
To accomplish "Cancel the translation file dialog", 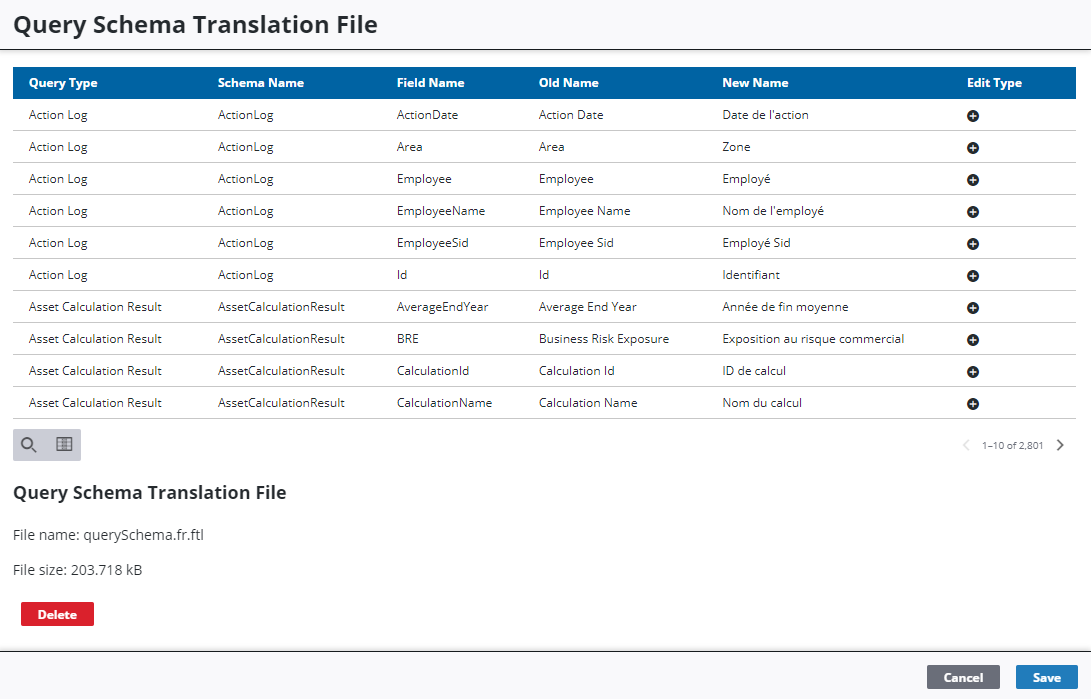I will click(962, 677).
